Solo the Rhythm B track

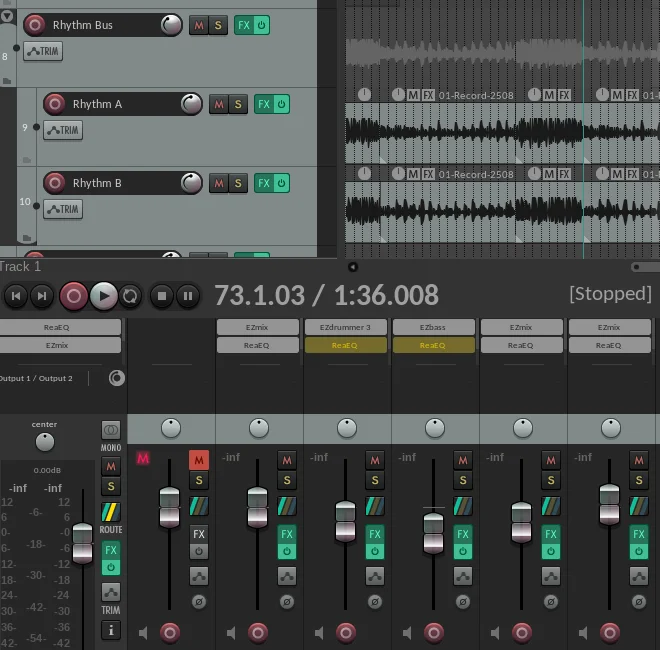click(x=238, y=183)
